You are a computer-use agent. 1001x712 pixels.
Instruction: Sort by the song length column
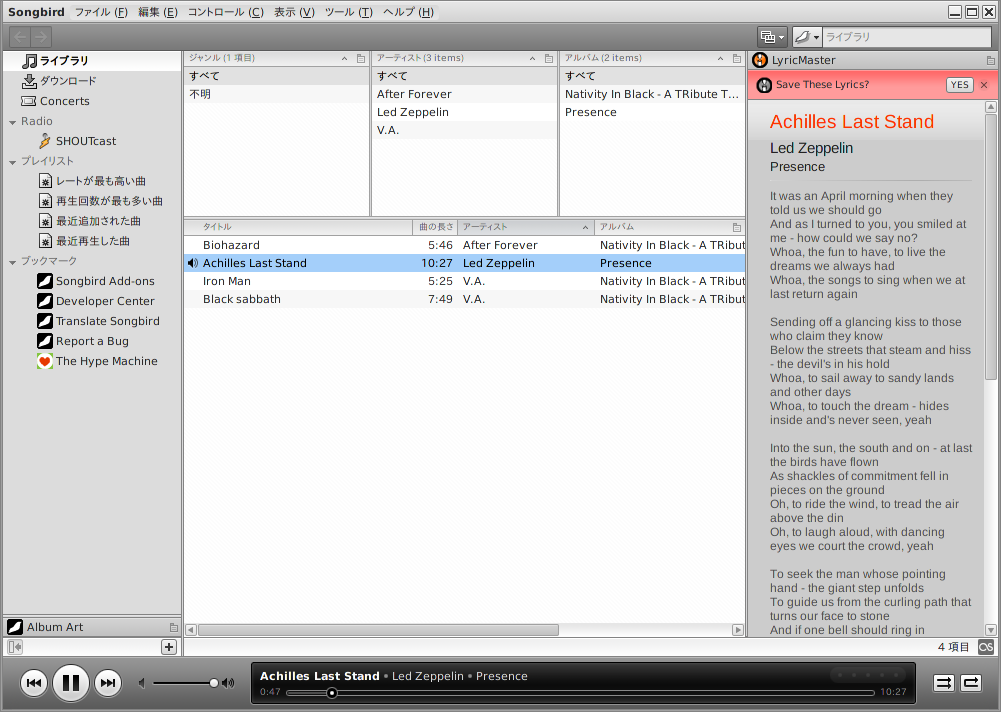[x=435, y=227]
